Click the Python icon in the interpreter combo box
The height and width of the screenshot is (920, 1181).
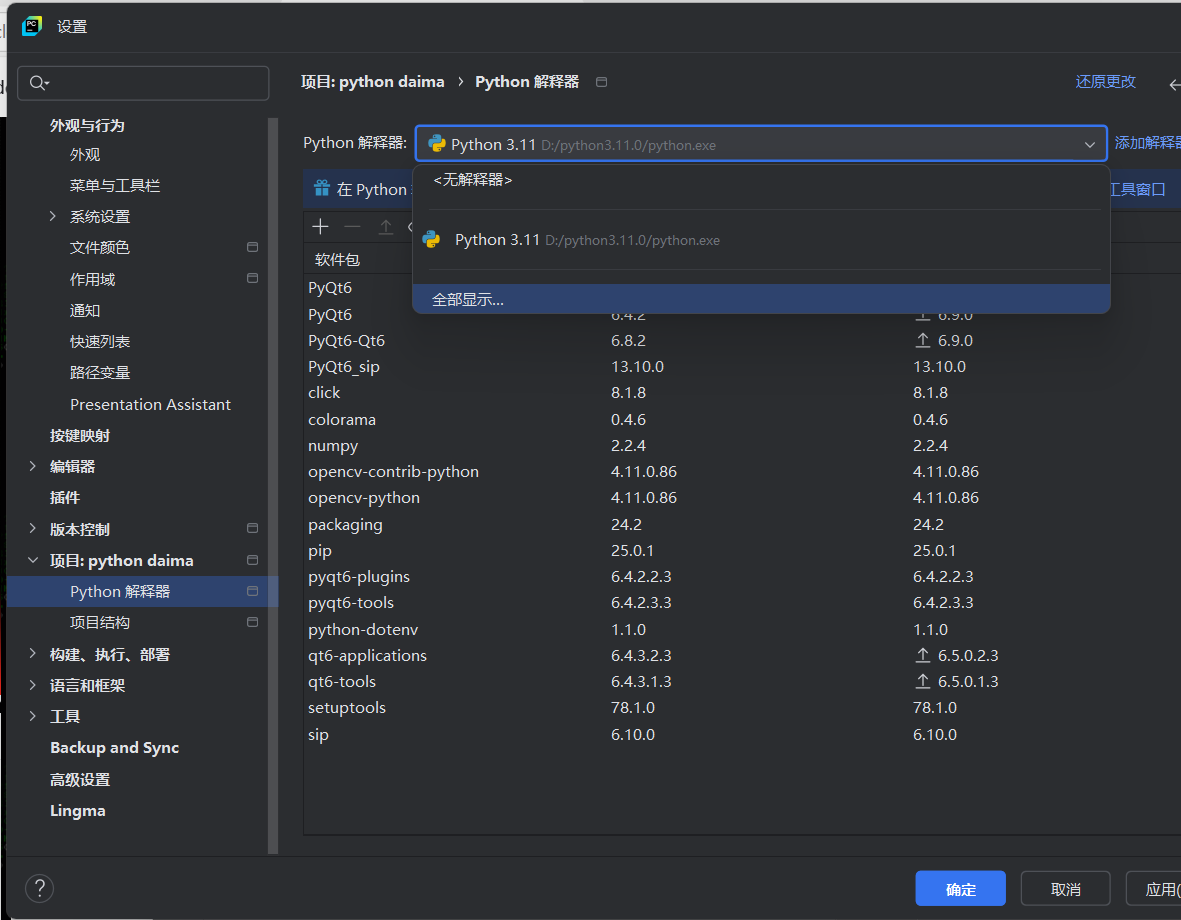point(436,143)
